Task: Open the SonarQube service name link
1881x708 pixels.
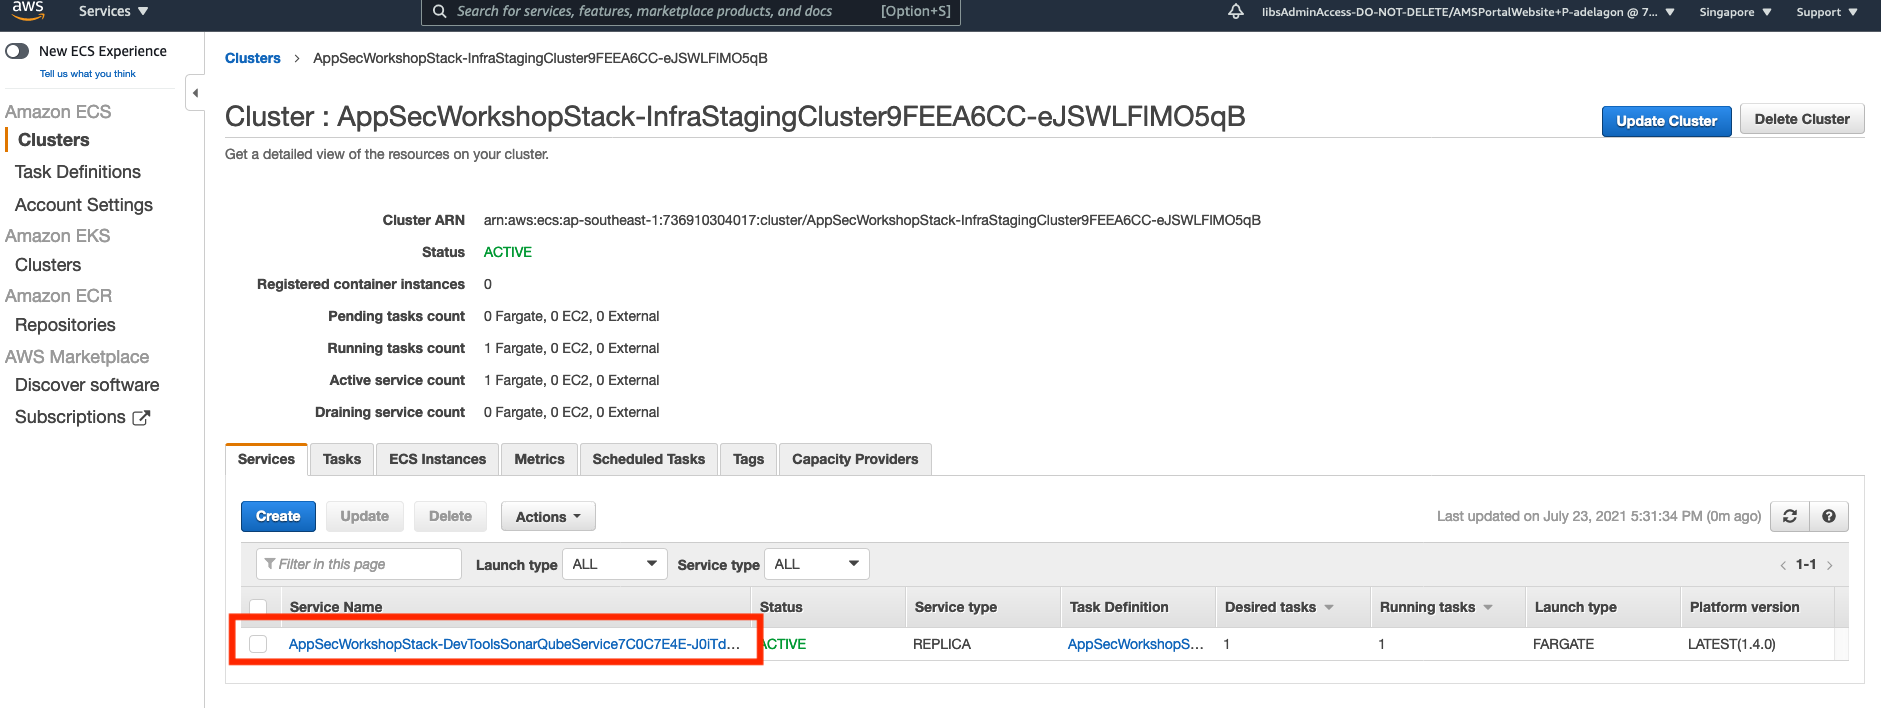Action: coord(514,644)
